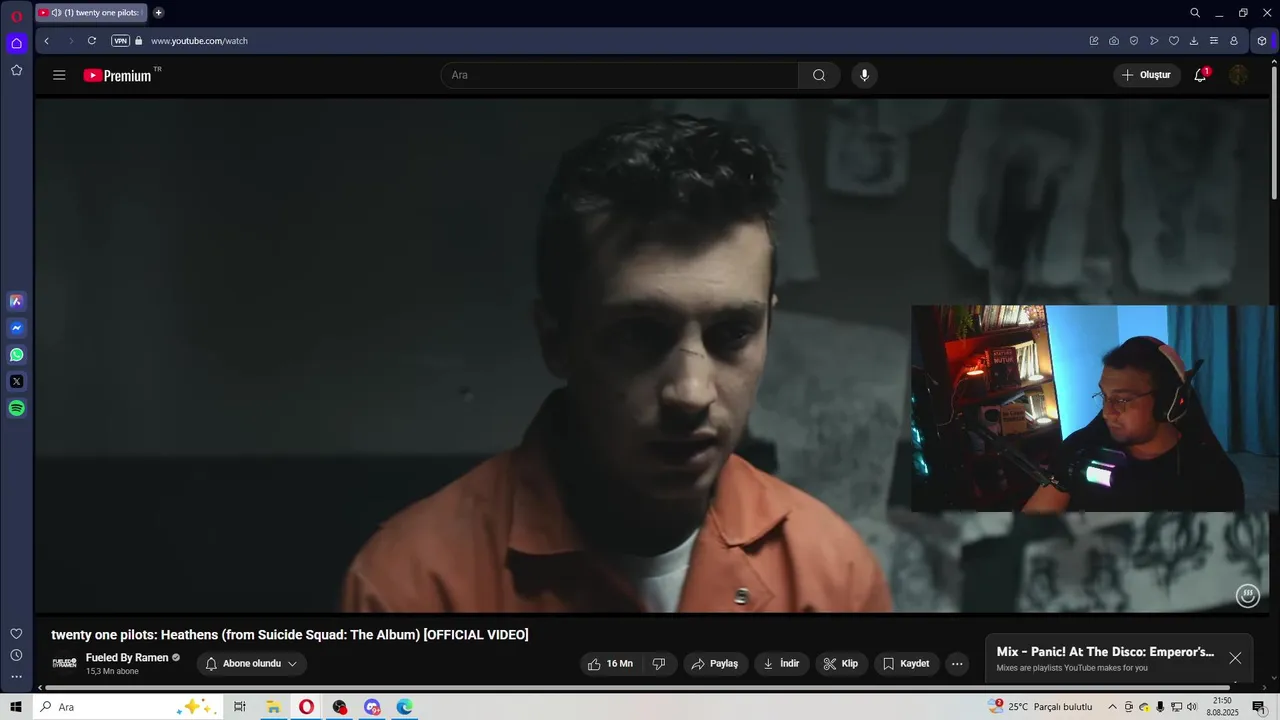
Task: Show hidden system tray icons
Action: 1112,707
